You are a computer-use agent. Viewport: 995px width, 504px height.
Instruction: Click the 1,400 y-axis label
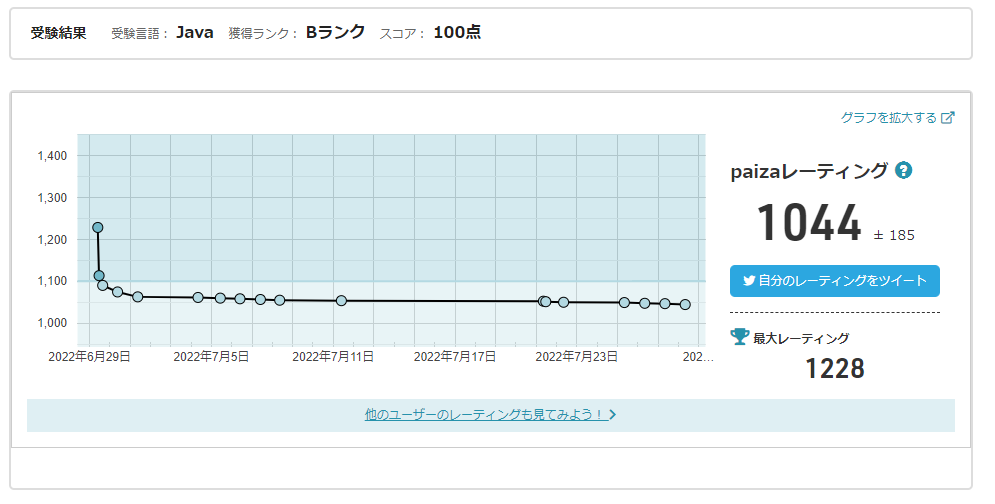51,156
